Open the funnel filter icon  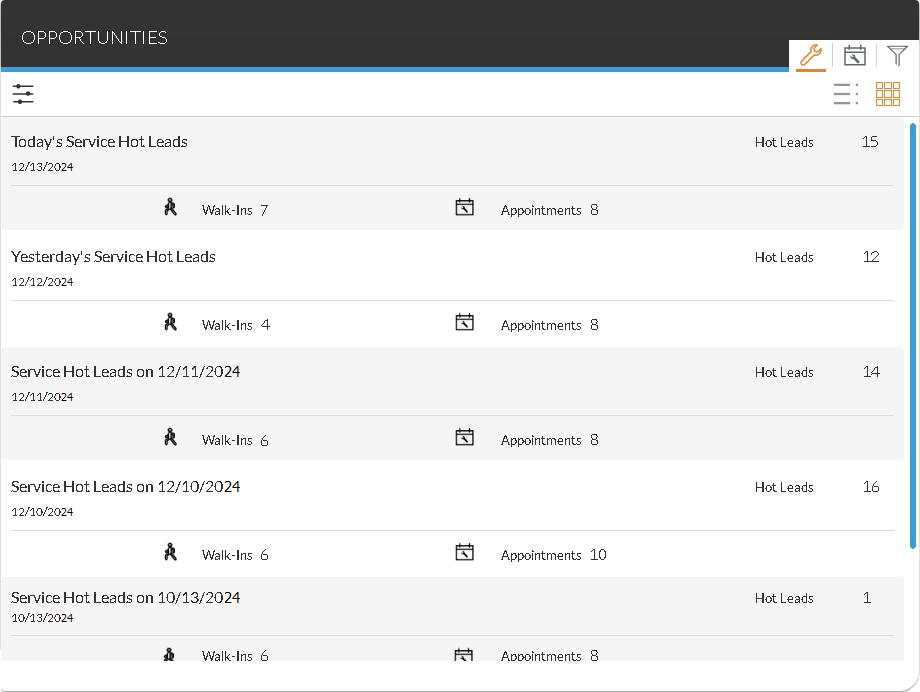coord(897,55)
